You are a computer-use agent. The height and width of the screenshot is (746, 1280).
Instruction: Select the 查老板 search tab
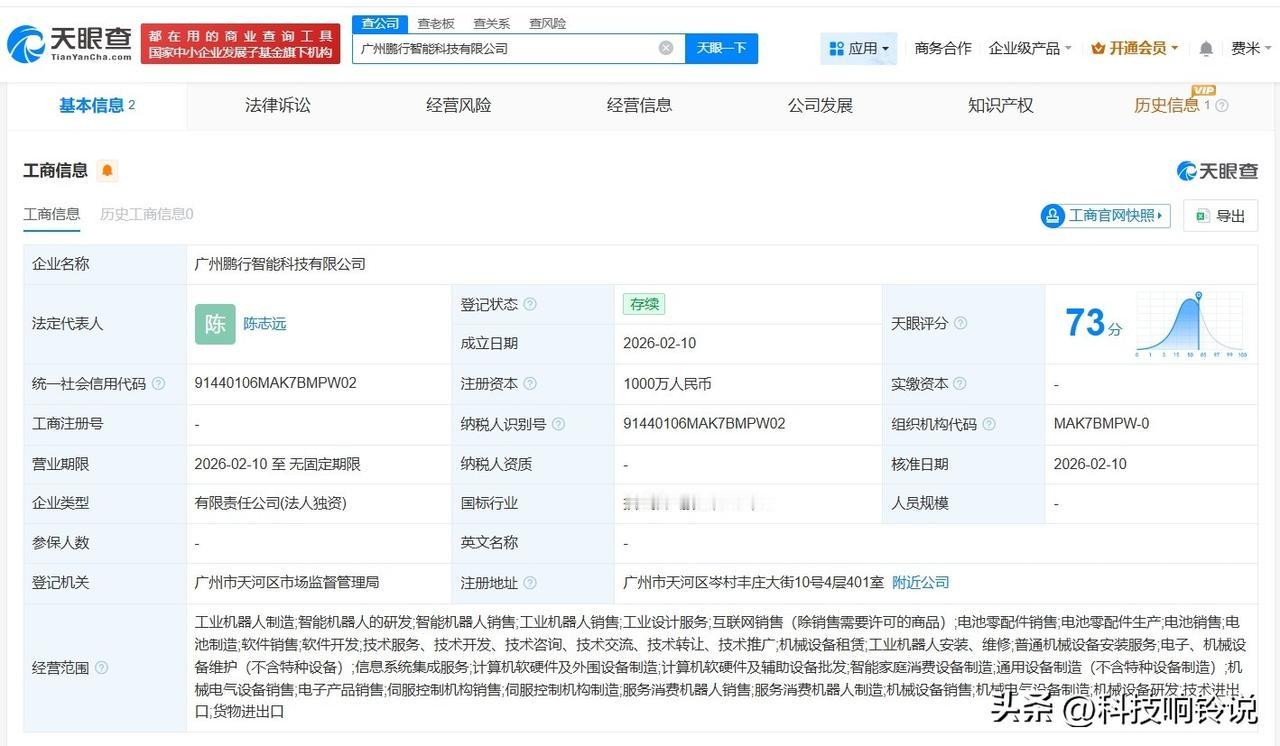(x=434, y=23)
